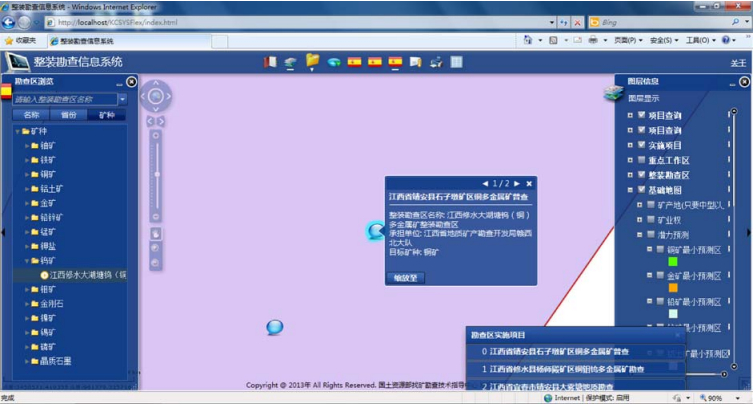Screen dimensions: 756x406
Task: Click the graduation cap icon in top toolbar
Action: point(290,62)
